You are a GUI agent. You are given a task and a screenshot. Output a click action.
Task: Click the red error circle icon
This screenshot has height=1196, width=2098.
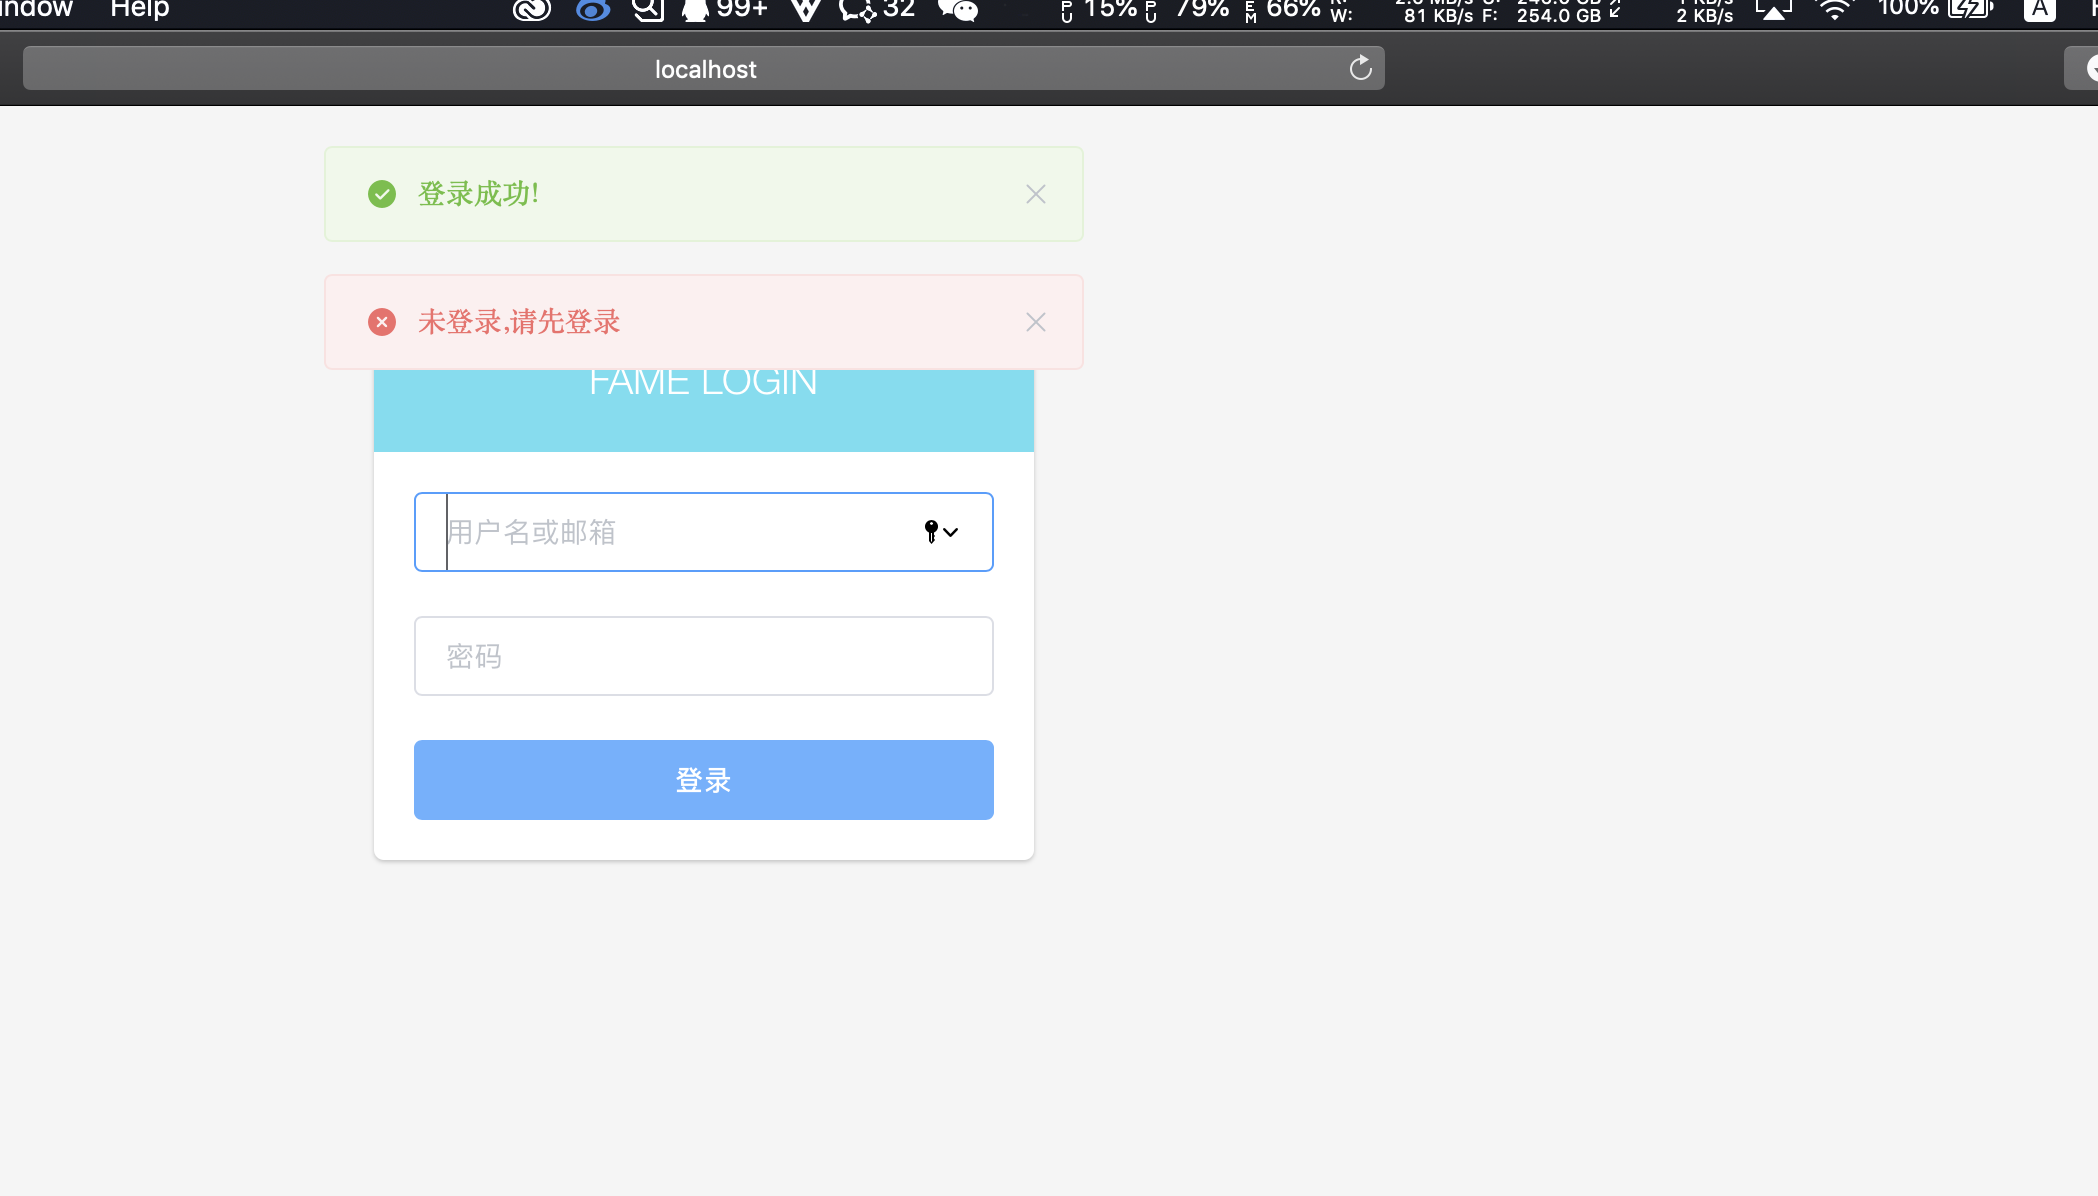(x=382, y=322)
